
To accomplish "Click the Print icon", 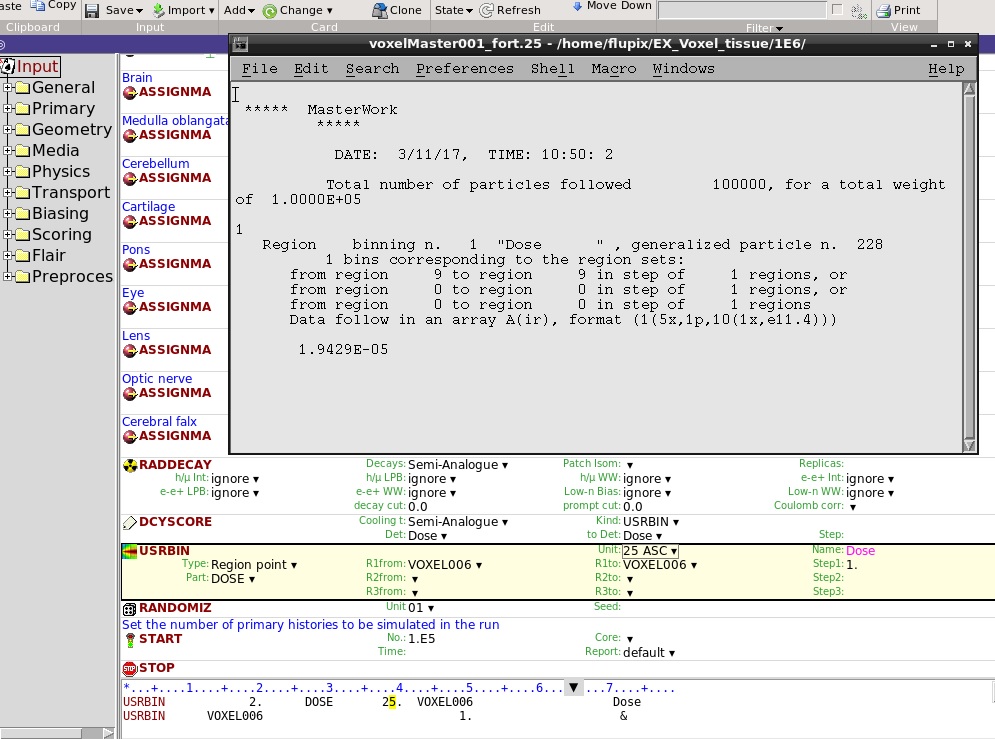I will tap(883, 10).
